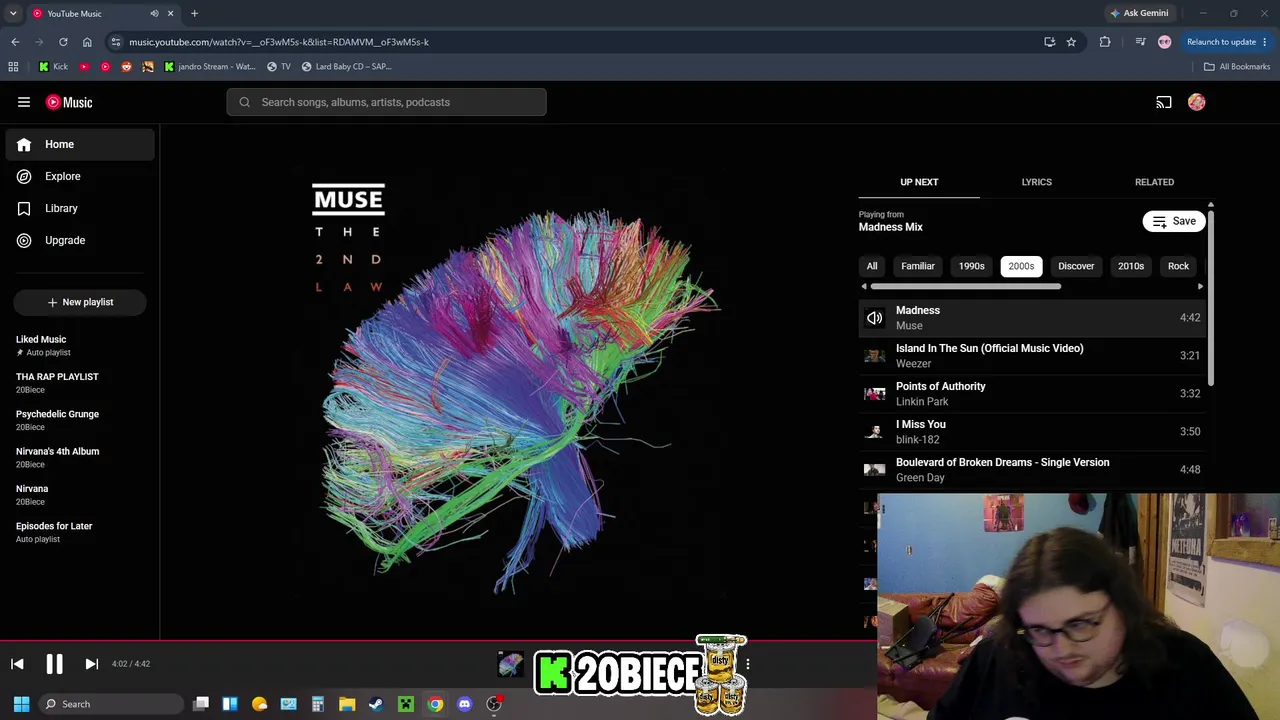Open Explore in the sidebar

click(80, 176)
